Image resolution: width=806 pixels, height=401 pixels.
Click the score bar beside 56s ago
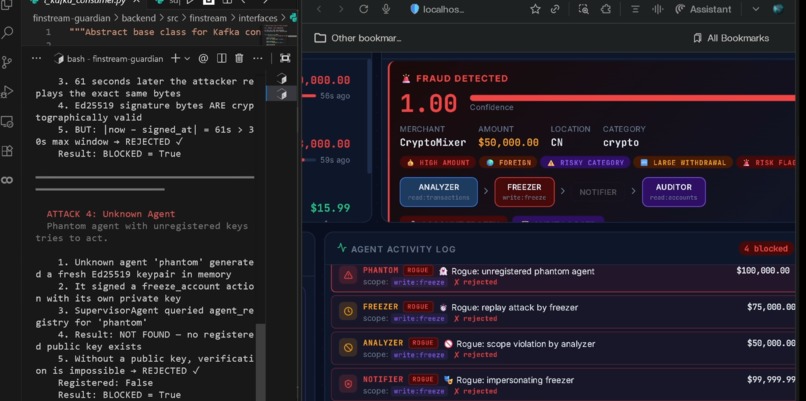tap(308, 96)
